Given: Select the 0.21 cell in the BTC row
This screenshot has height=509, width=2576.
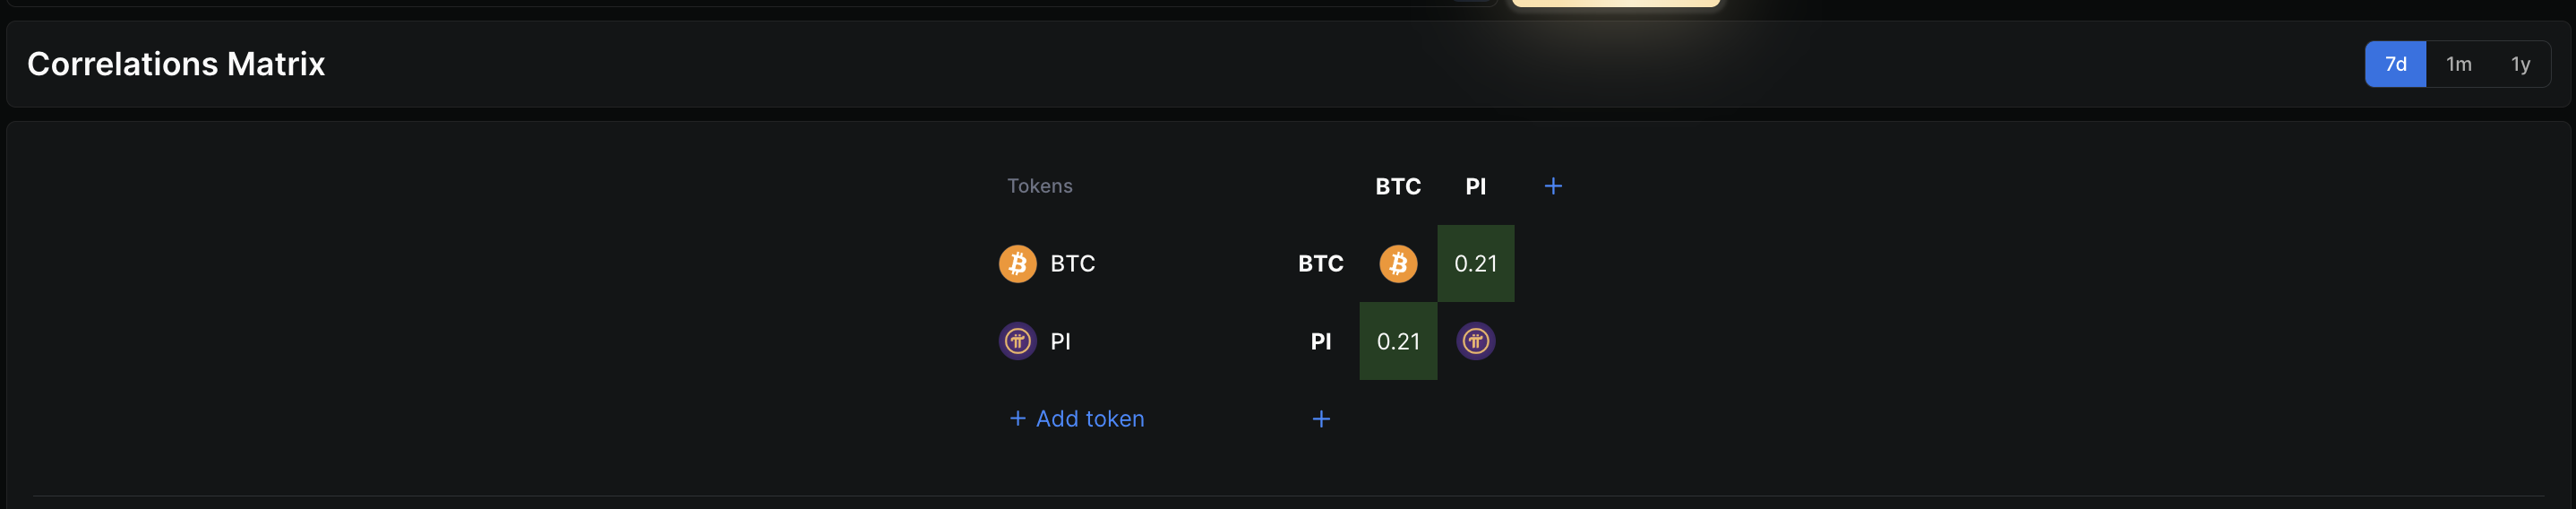Looking at the screenshot, I should (1475, 264).
